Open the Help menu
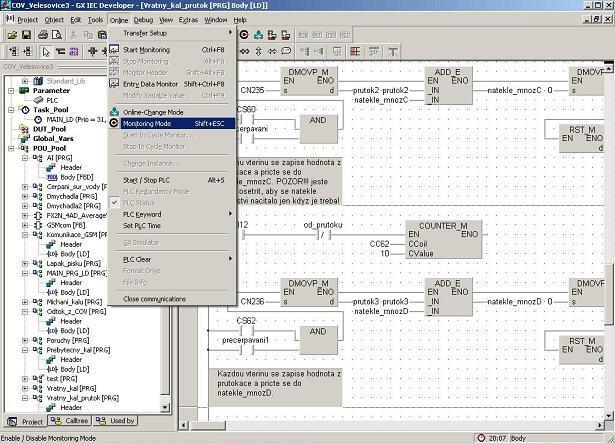The image size is (615, 443). (x=240, y=20)
